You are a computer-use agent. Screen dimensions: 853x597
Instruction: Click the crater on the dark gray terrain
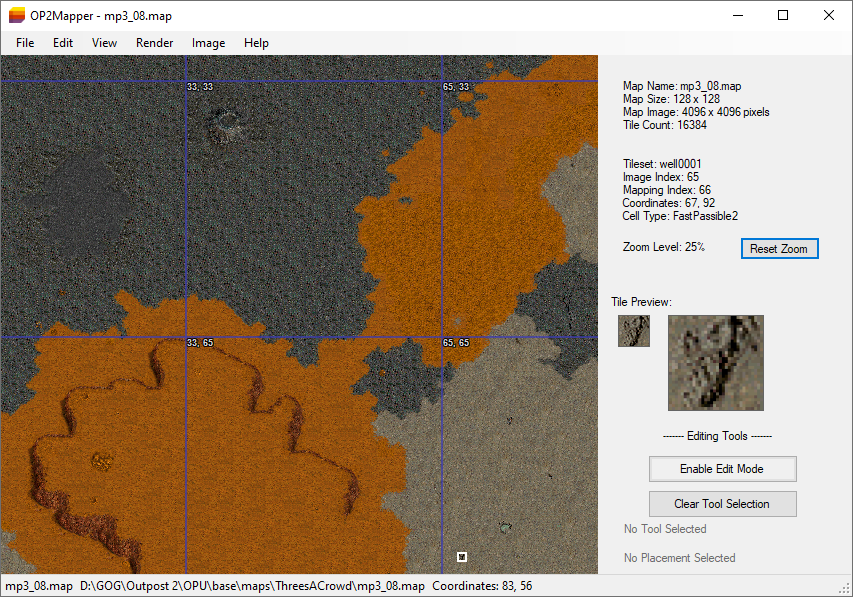pos(225,125)
